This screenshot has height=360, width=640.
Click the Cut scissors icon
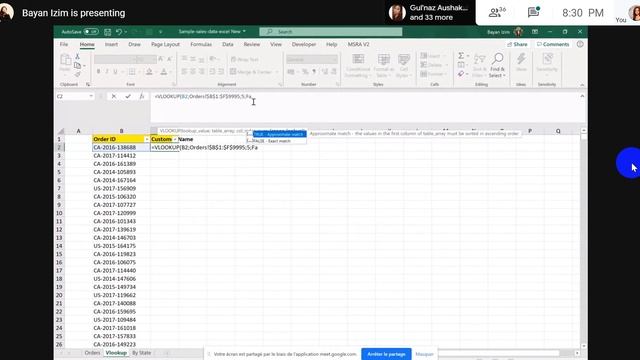77,57
